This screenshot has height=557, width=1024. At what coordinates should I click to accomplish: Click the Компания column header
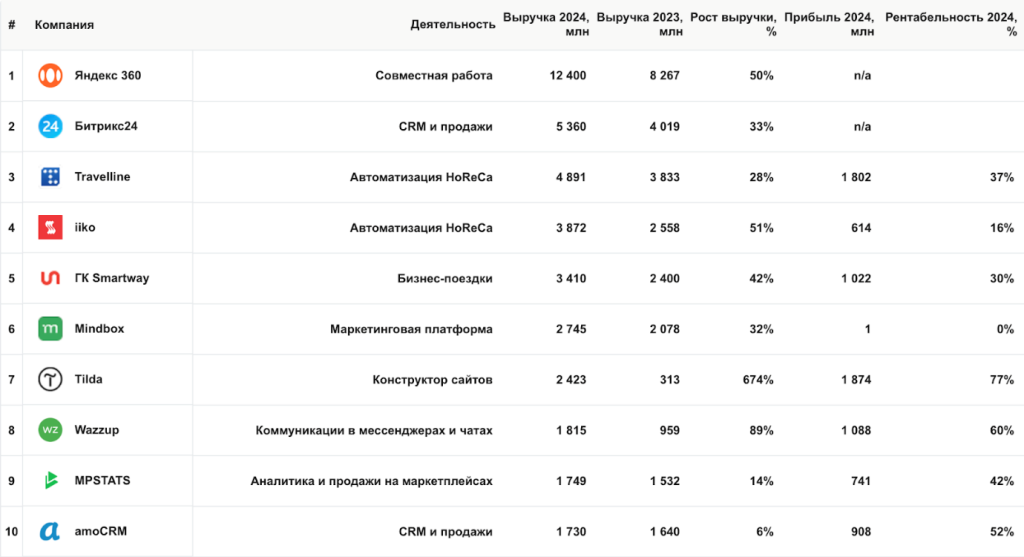(x=64, y=25)
